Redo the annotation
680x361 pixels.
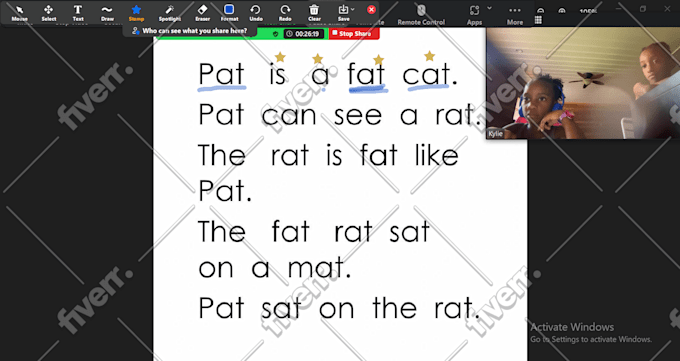coord(285,13)
